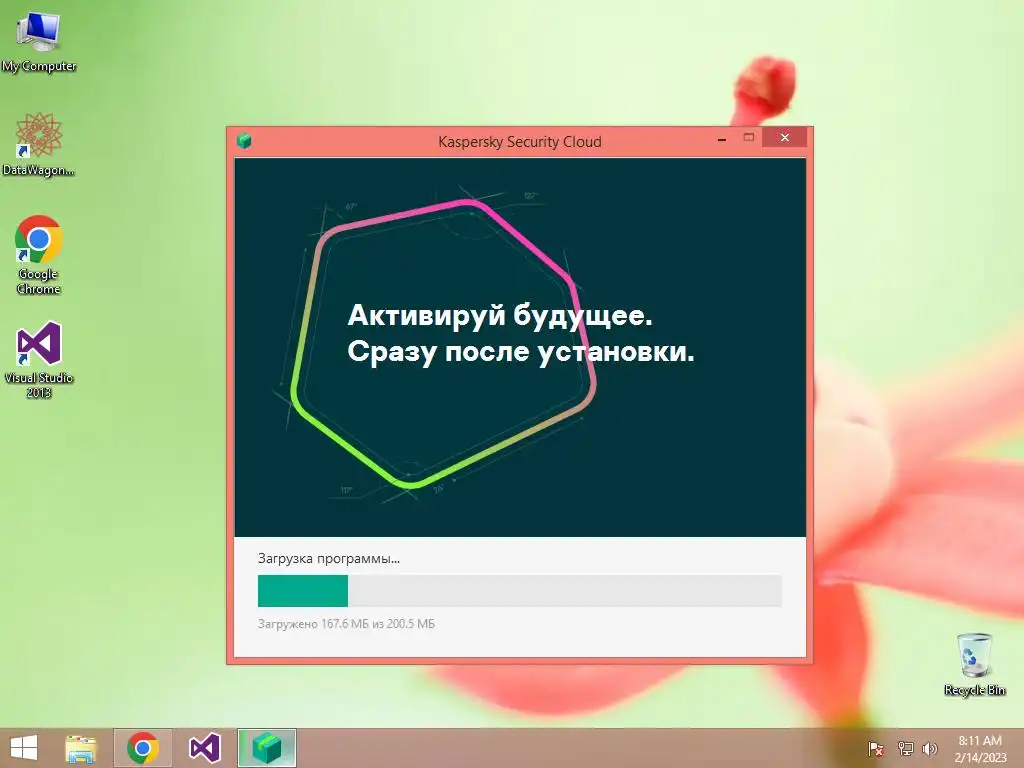Viewport: 1024px width, 768px height.
Task: Select Kaspersky installer taskbar button
Action: 266,748
